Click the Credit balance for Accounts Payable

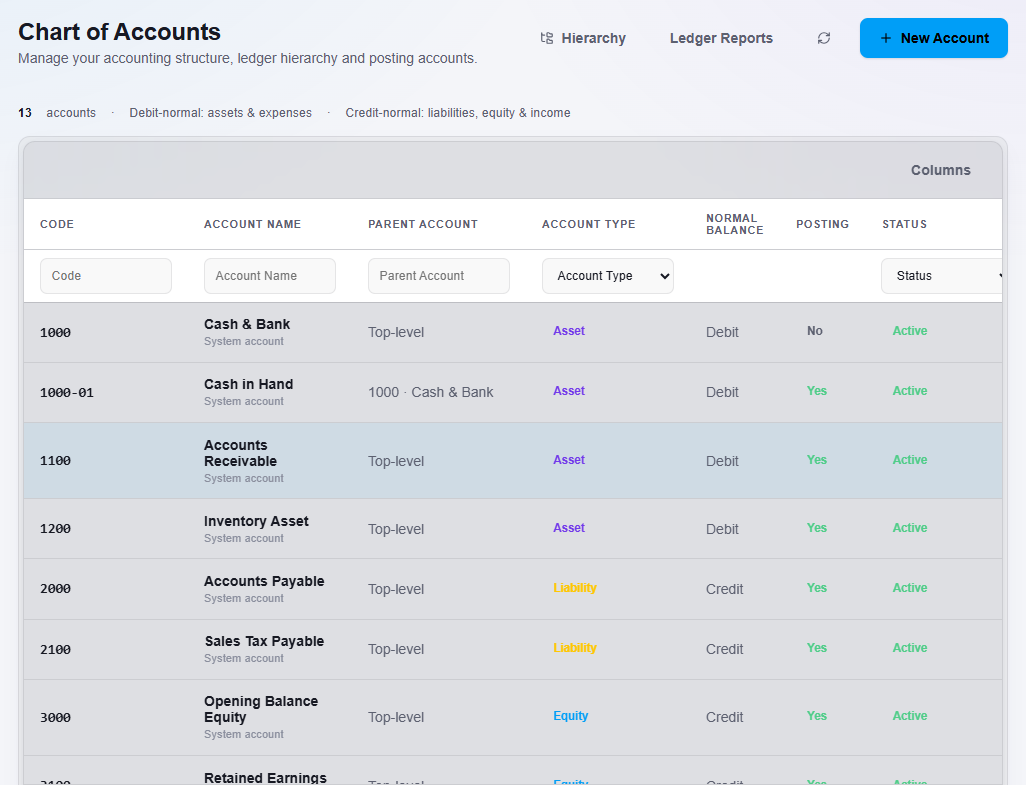pos(724,589)
